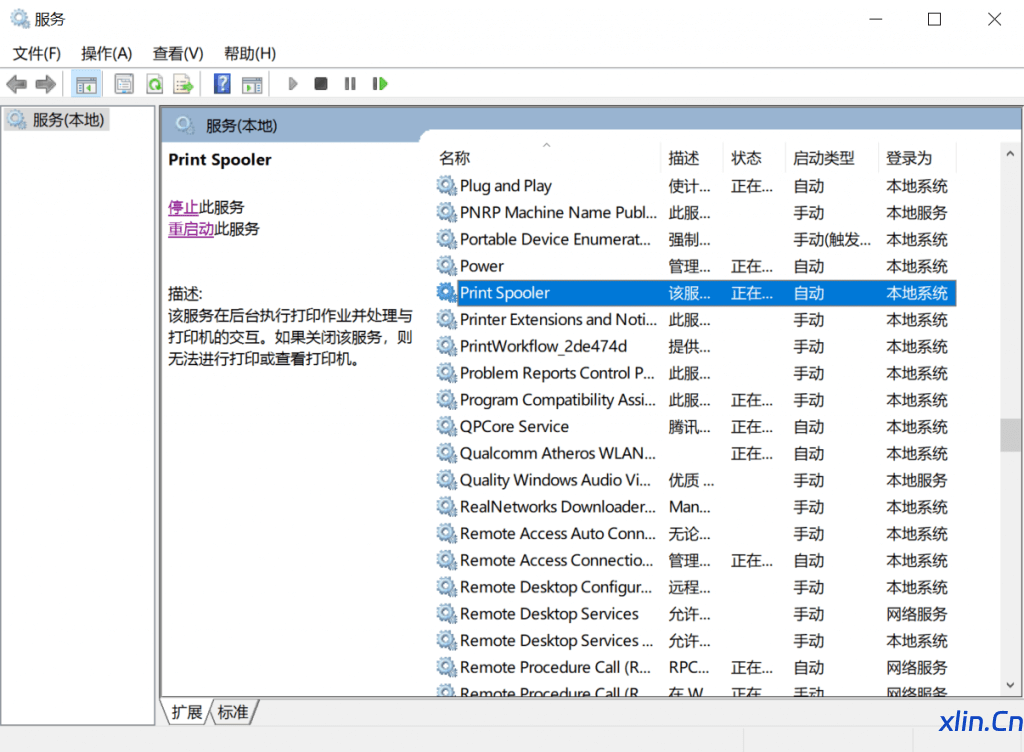Image resolution: width=1024 pixels, height=752 pixels.
Task: Switch to the 扩展 tab
Action: (x=187, y=712)
